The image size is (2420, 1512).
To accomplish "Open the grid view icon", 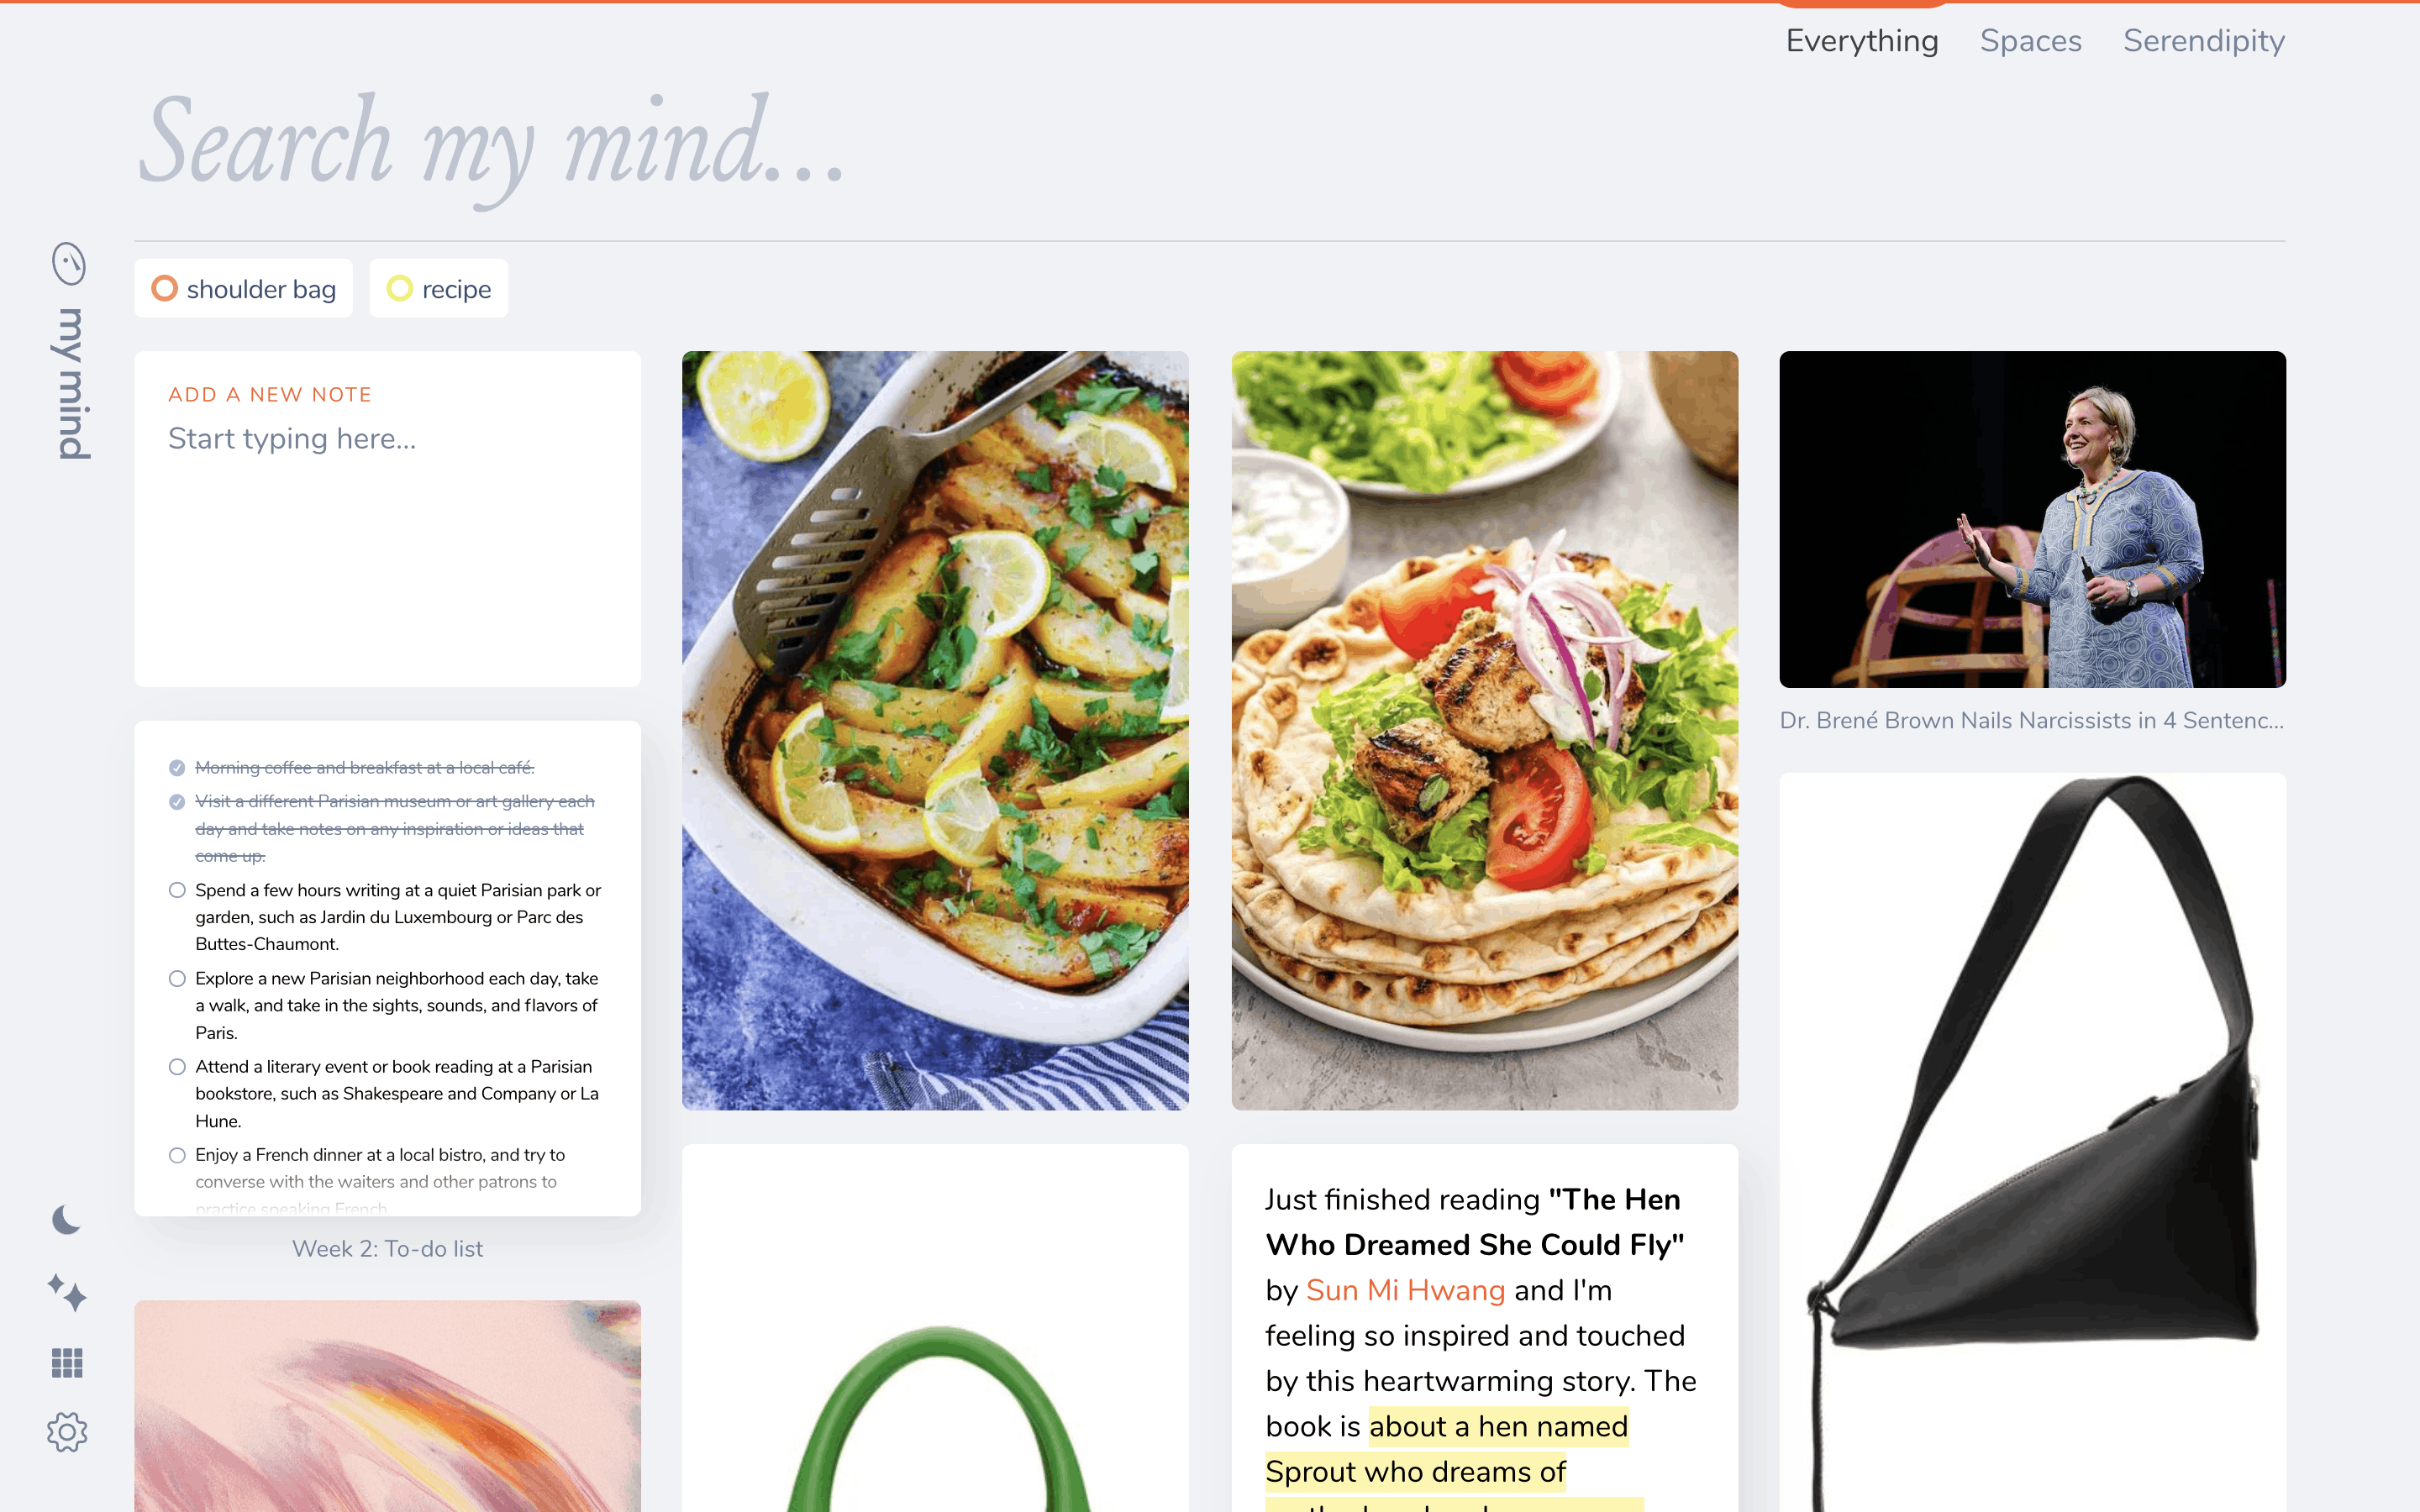I will 67,1362.
